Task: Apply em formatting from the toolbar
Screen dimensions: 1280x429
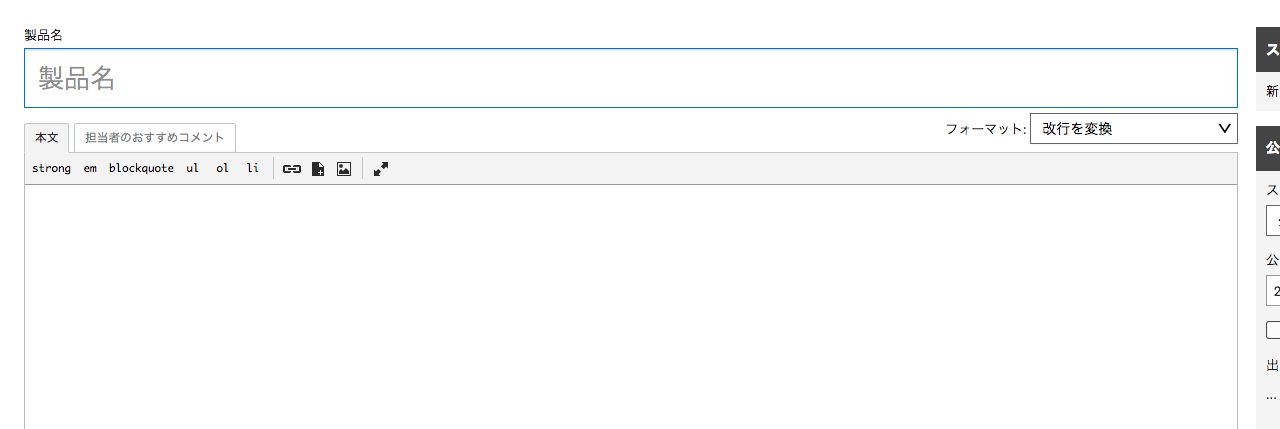Action: pos(90,168)
